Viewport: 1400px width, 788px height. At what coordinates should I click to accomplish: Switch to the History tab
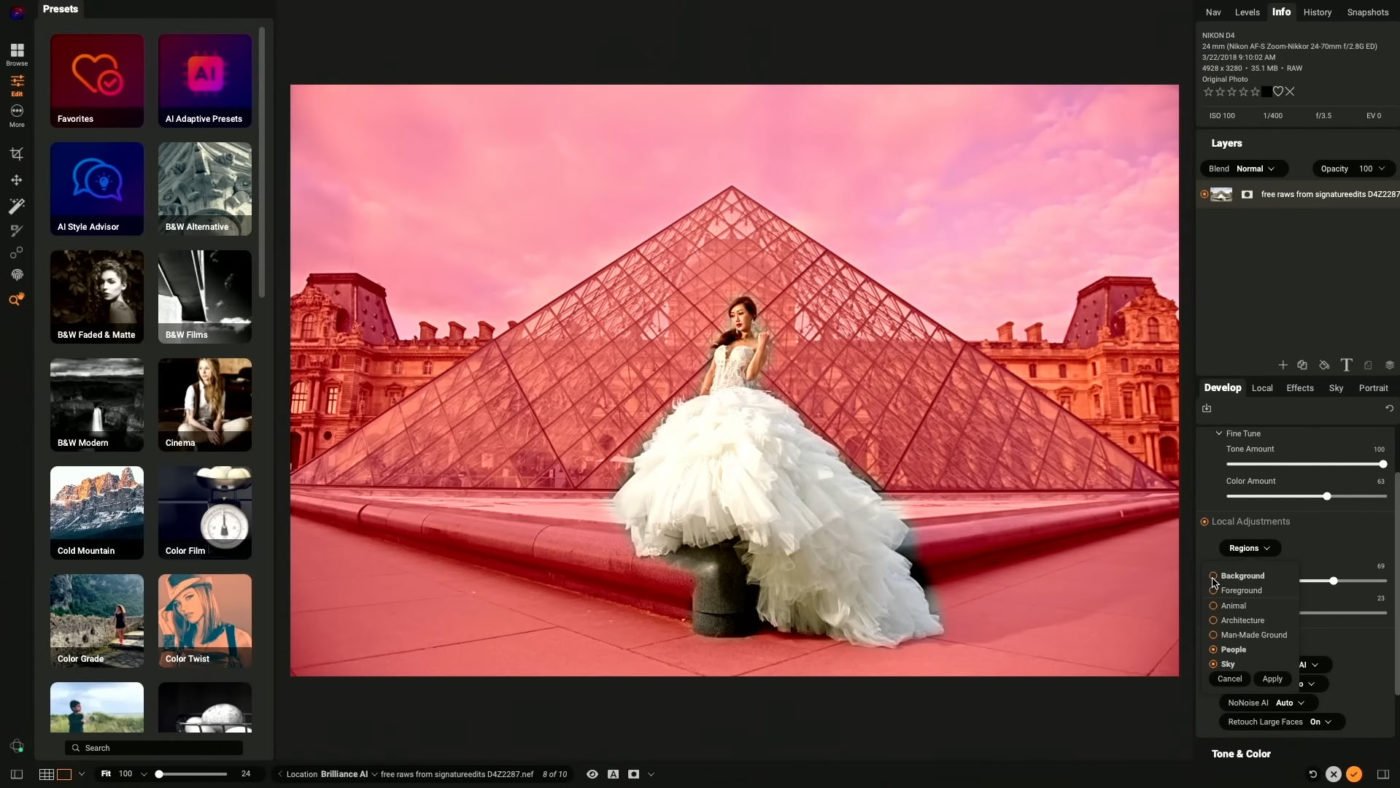click(1317, 12)
